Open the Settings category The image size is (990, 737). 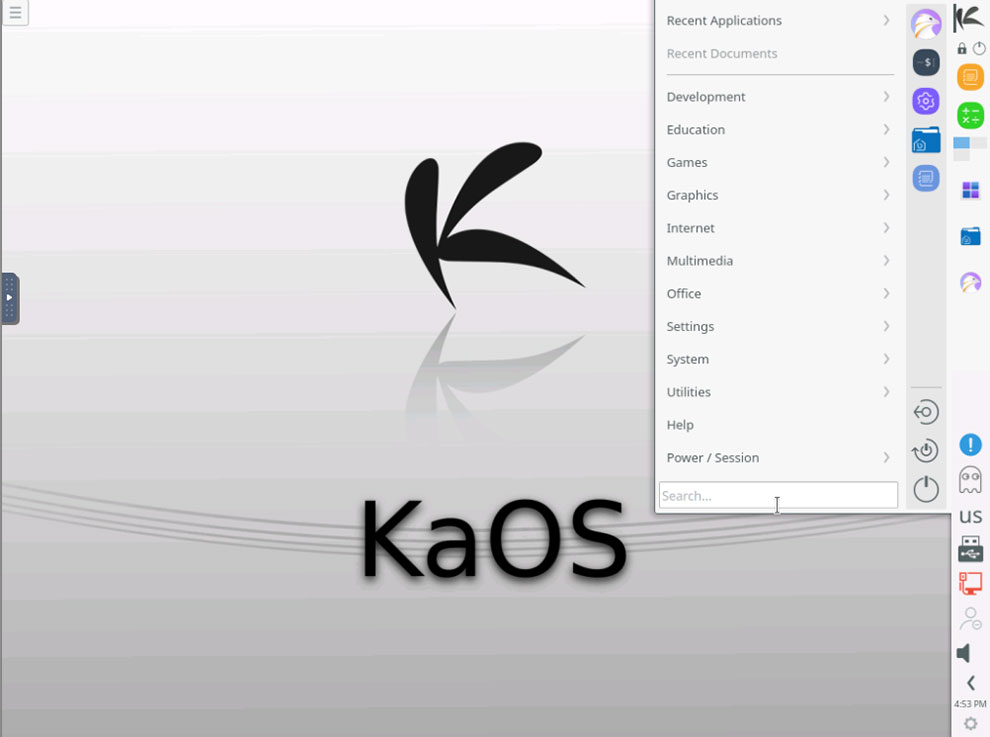click(780, 327)
